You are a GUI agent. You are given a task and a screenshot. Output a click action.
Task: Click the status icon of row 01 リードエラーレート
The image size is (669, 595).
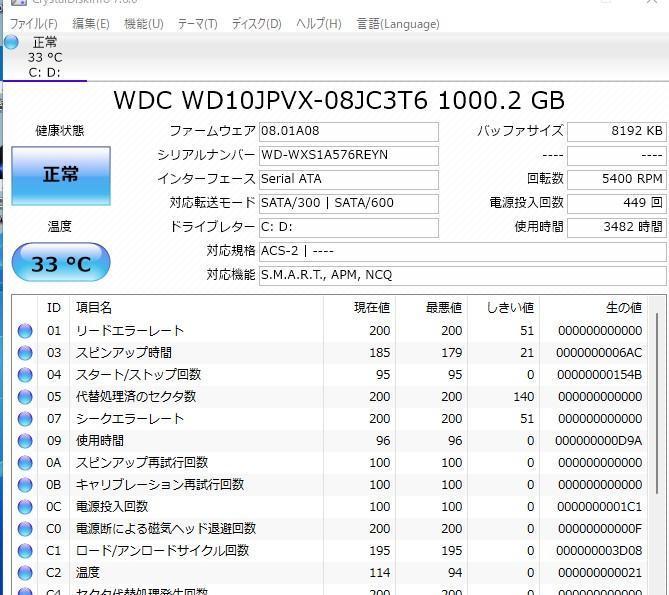pyautogui.click(x=25, y=331)
